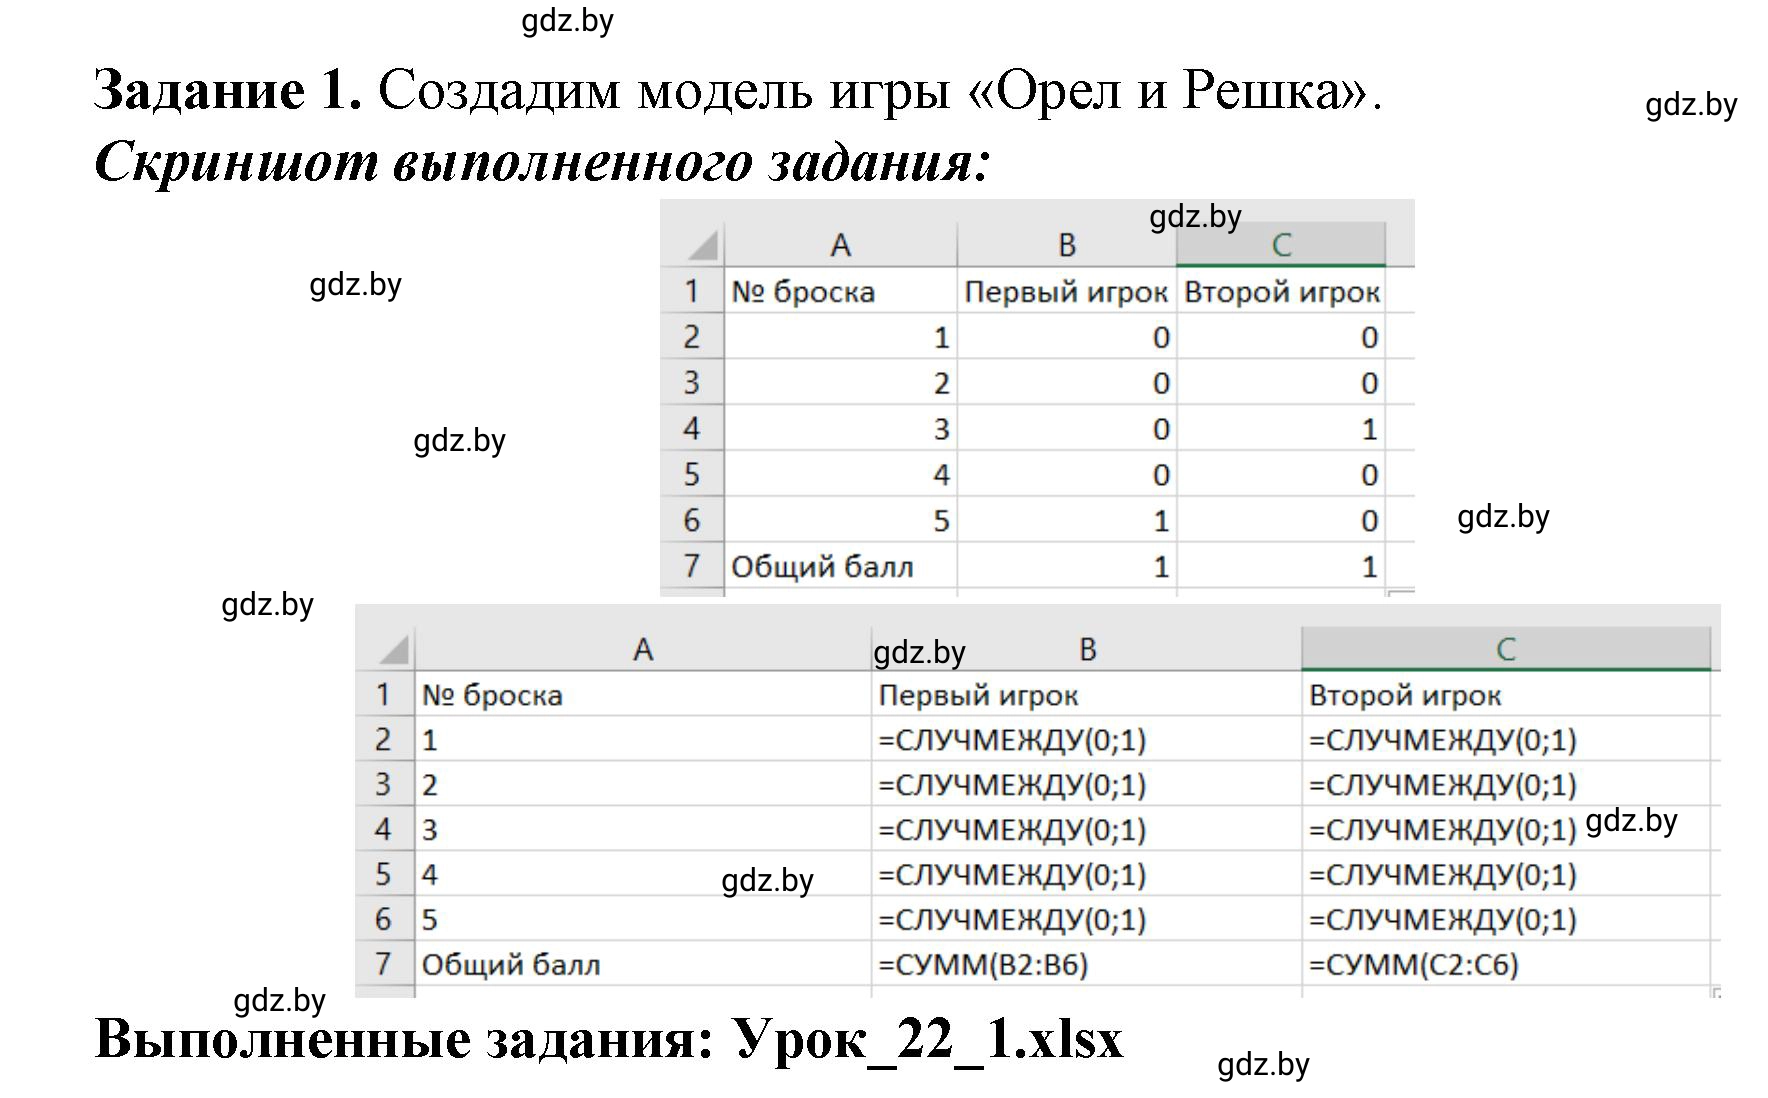Select the B2 =СЛУЧМЕЖДУ(0;1) formula cell
The width and height of the screenshot is (1768, 1098).
point(1087,739)
